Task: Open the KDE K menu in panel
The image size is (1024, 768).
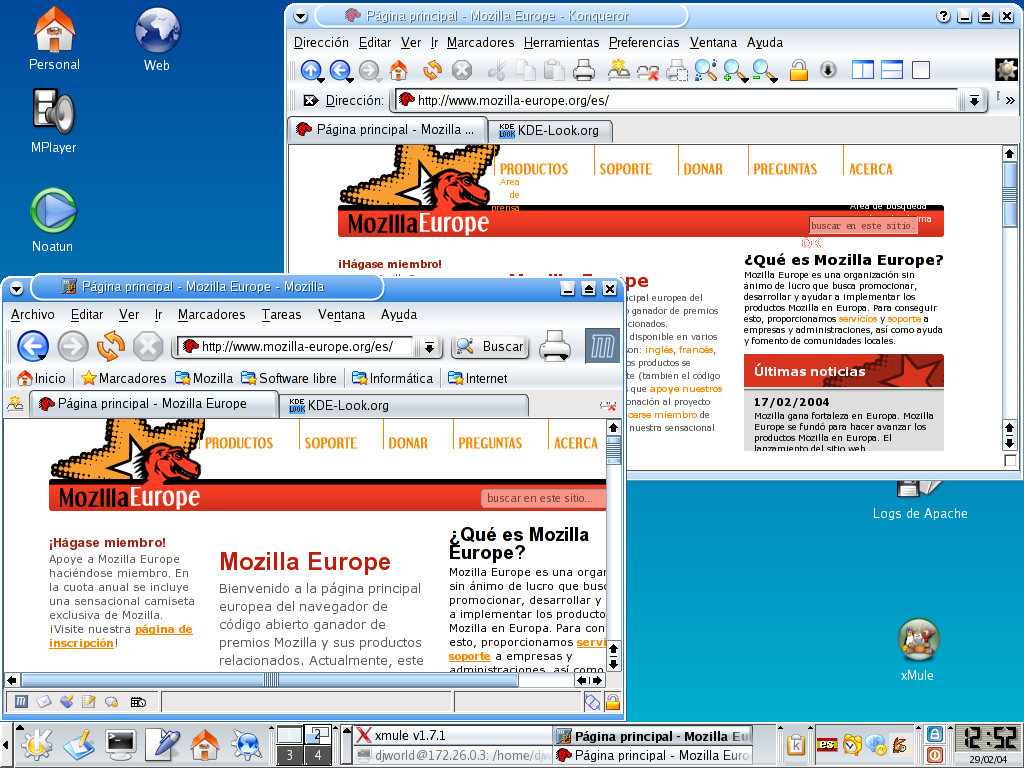Action: coord(37,745)
